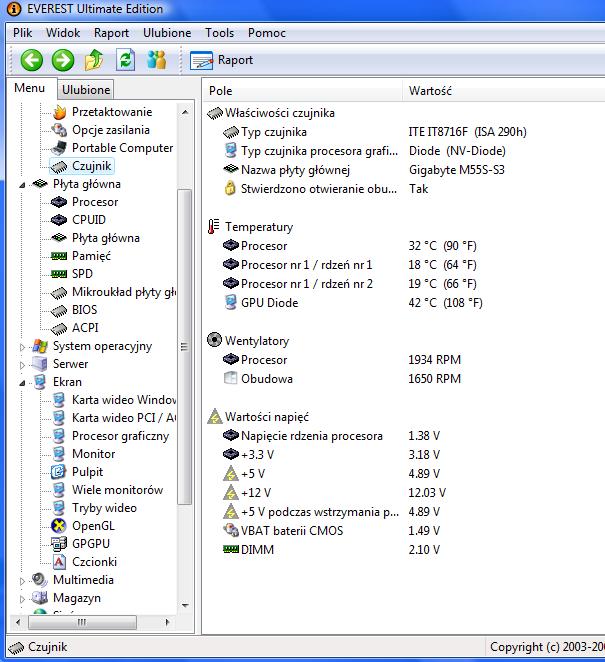Image resolution: width=605 pixels, height=662 pixels.
Task: Expand the Magazyn branch
Action: 22,599
